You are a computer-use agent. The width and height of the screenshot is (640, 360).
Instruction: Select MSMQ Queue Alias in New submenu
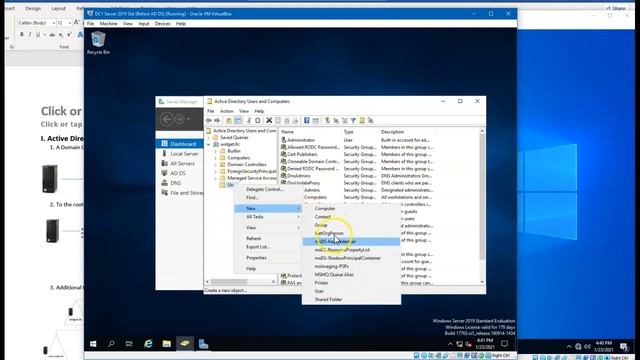pos(351,275)
